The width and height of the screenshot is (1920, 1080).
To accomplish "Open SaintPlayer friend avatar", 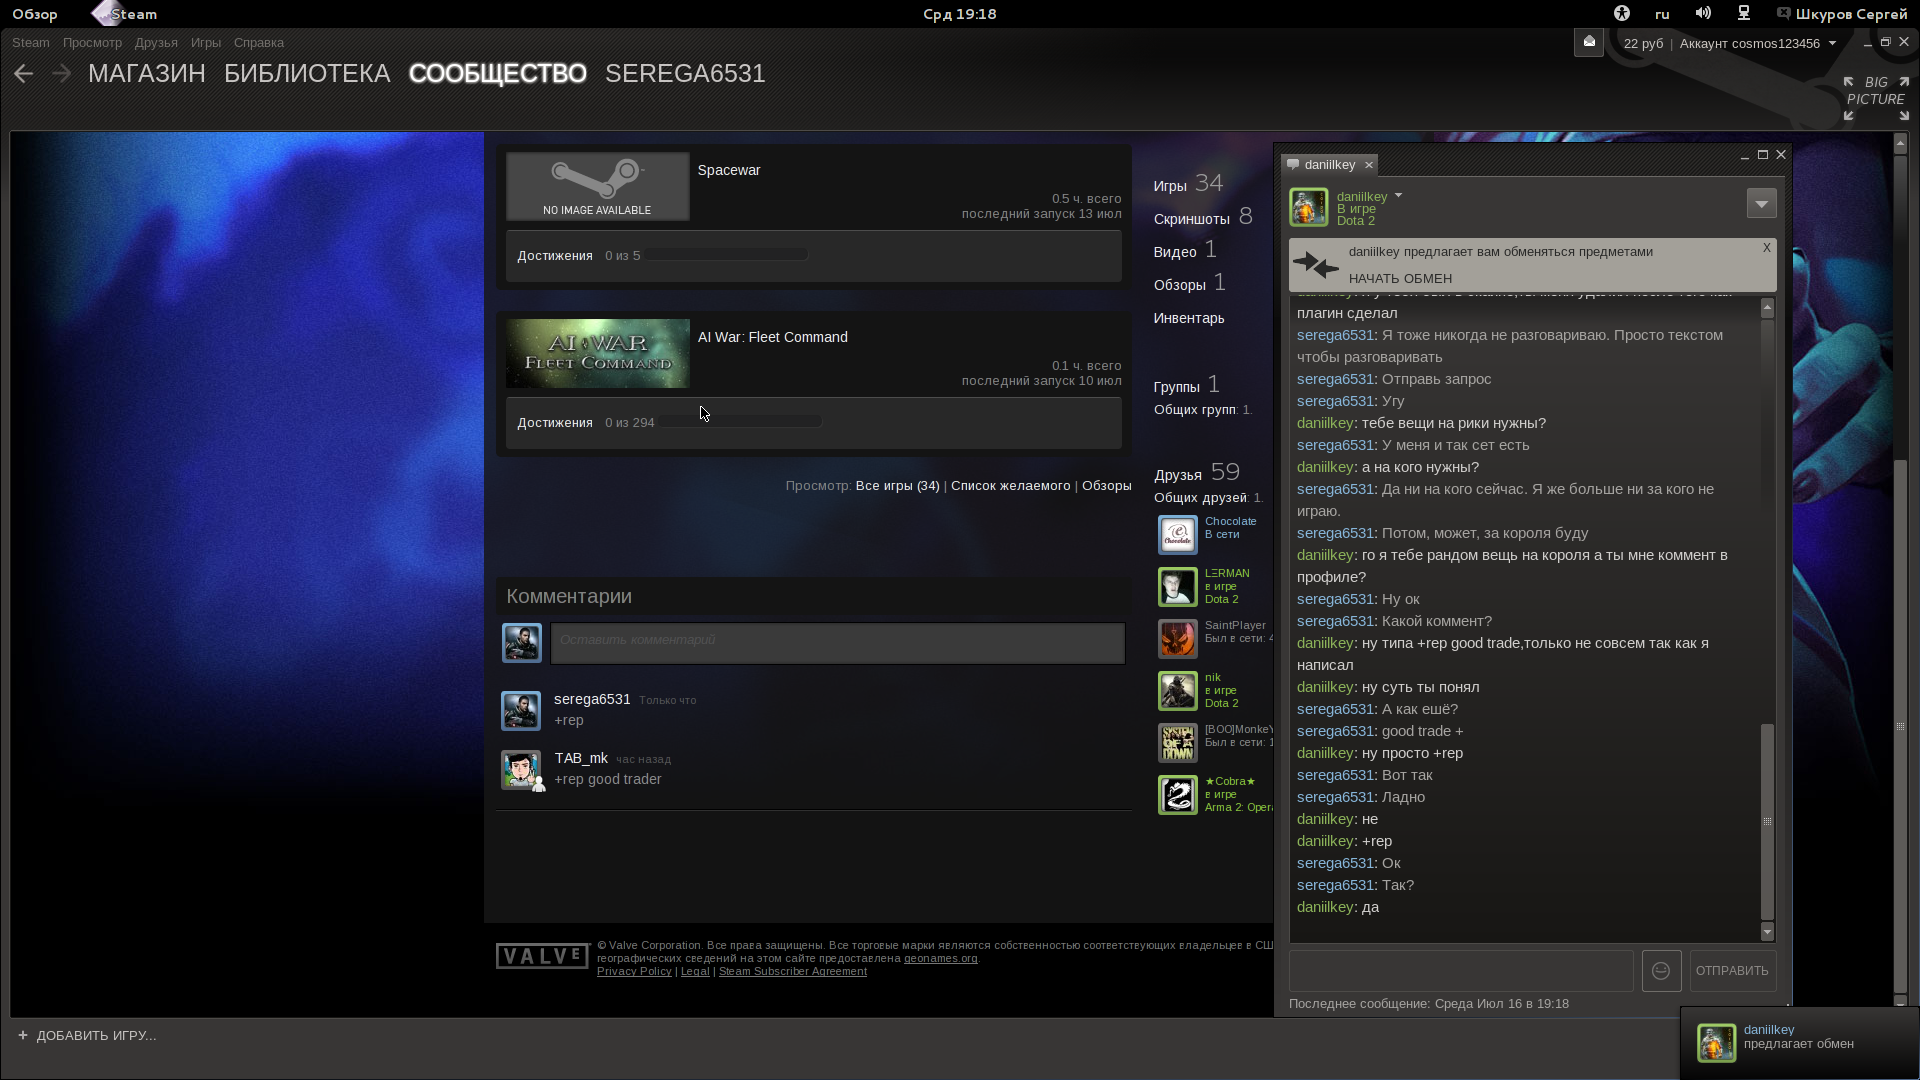I will point(1178,639).
